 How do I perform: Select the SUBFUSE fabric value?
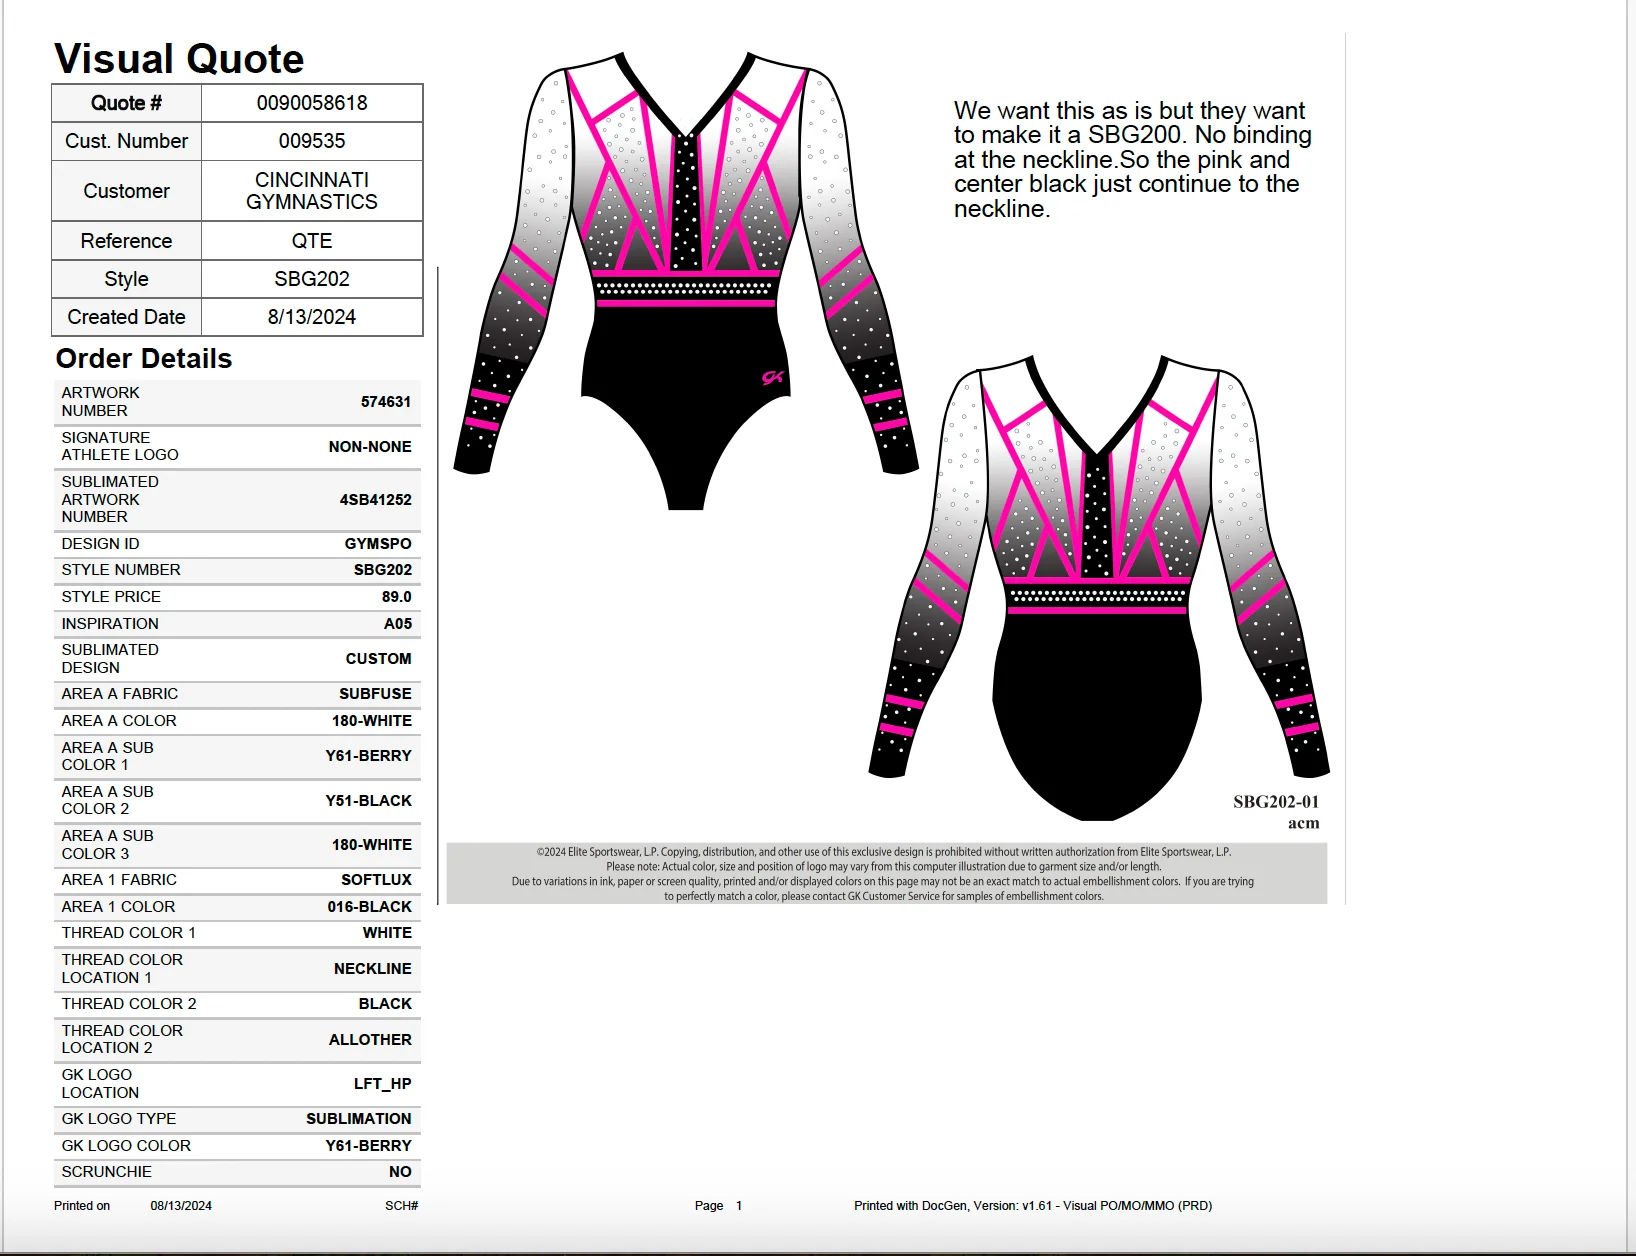coord(375,693)
